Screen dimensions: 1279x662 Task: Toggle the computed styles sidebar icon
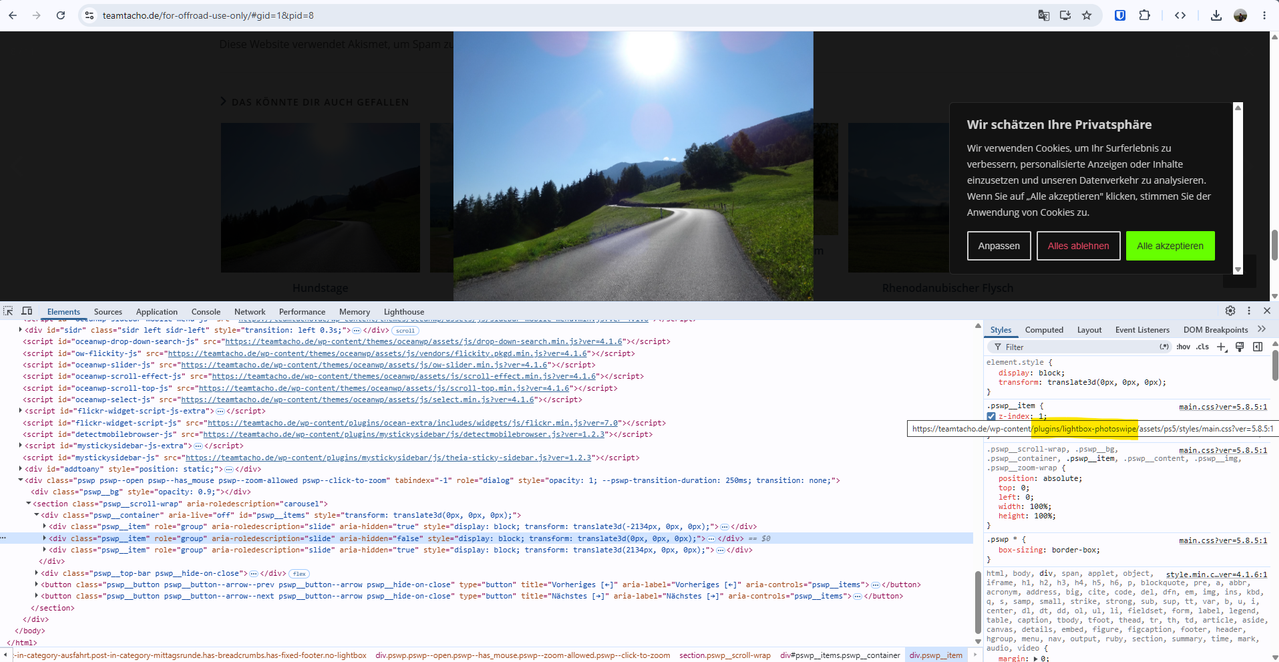point(1256,347)
